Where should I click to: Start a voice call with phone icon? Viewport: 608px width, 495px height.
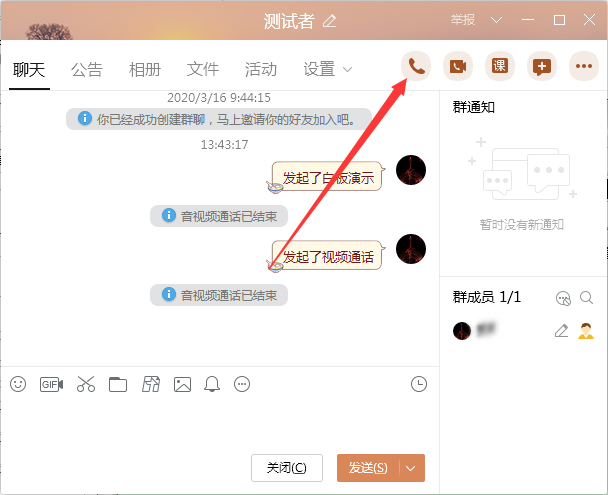pos(416,66)
